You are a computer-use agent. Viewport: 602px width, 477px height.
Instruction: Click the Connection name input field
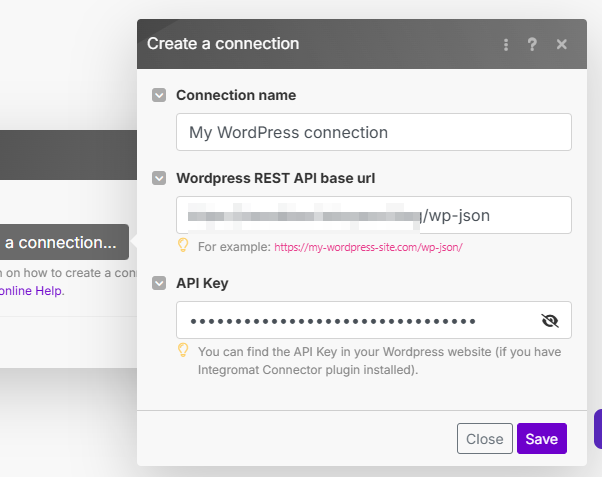tap(374, 132)
